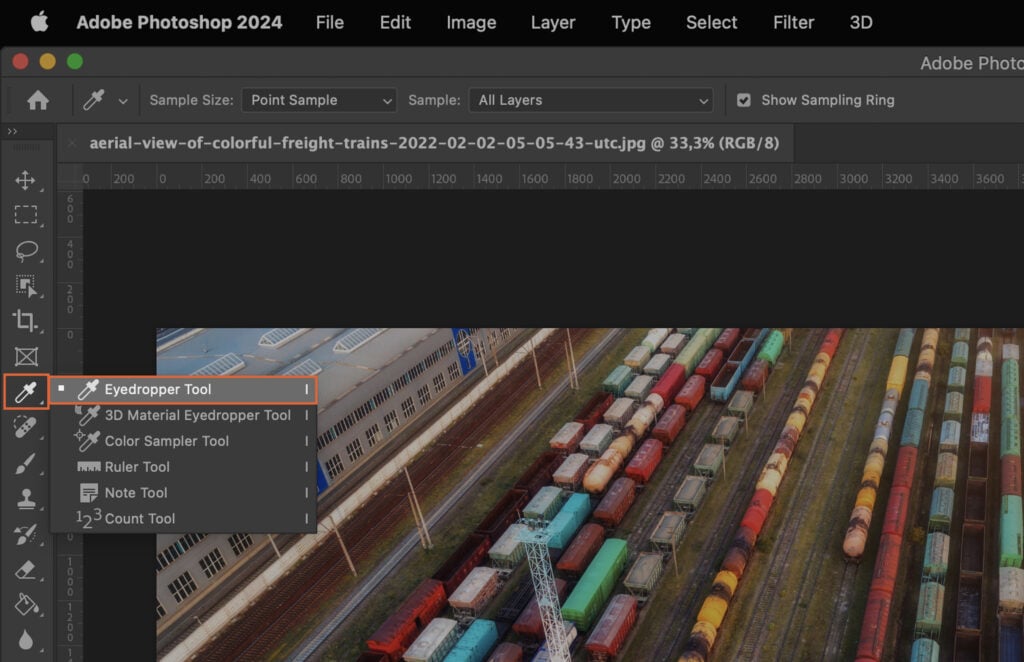Select the Clone Stamp tool
Viewport: 1024px width, 662px height.
26,497
